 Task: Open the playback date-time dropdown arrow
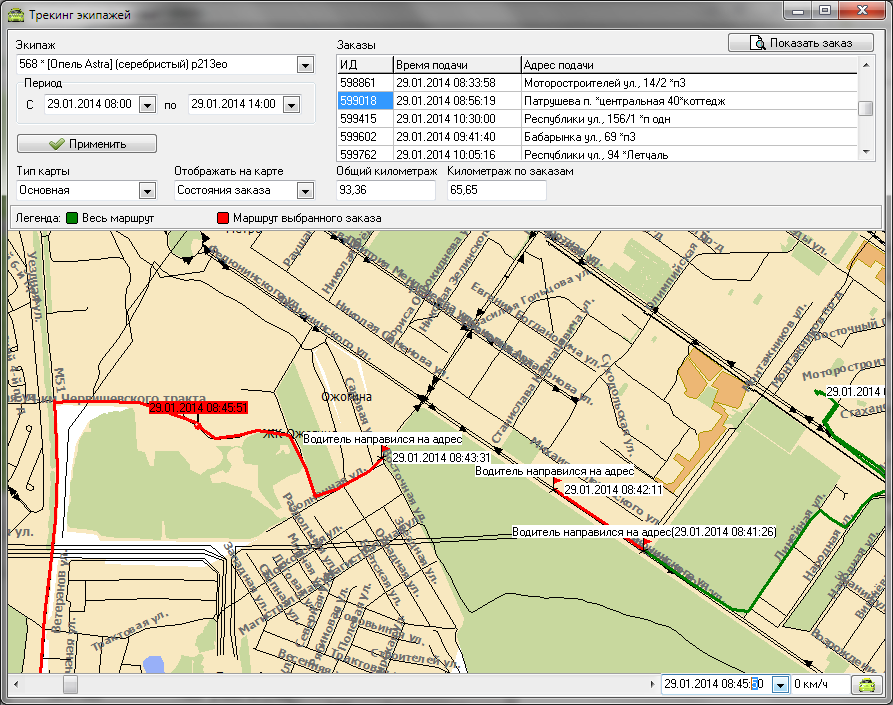778,685
